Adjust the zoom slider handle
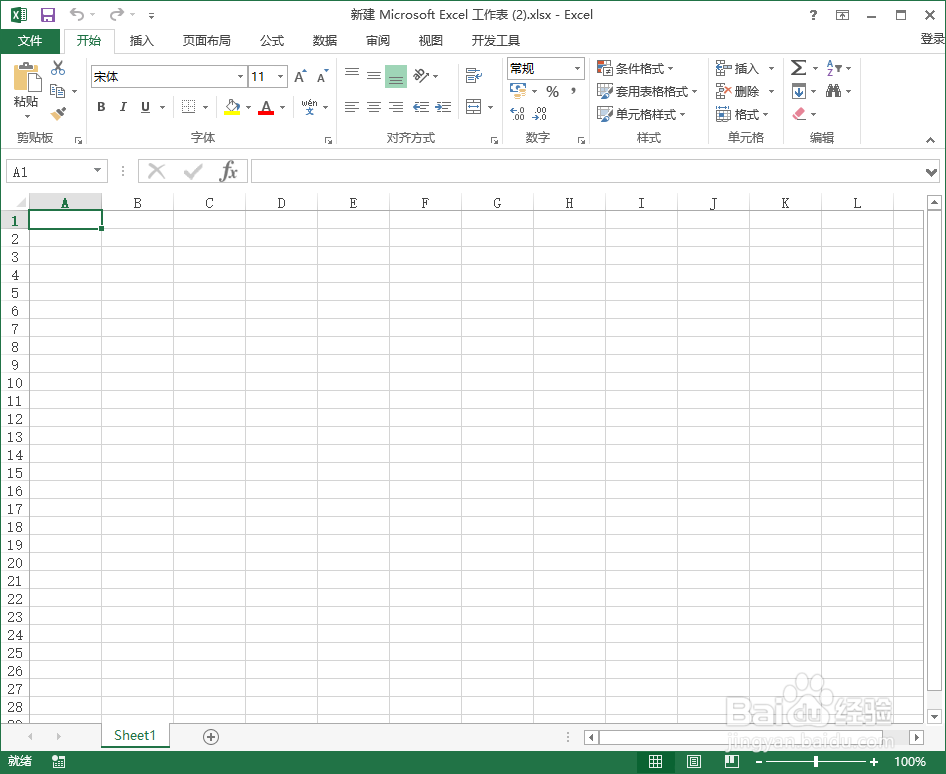The image size is (946, 774). pyautogui.click(x=816, y=761)
